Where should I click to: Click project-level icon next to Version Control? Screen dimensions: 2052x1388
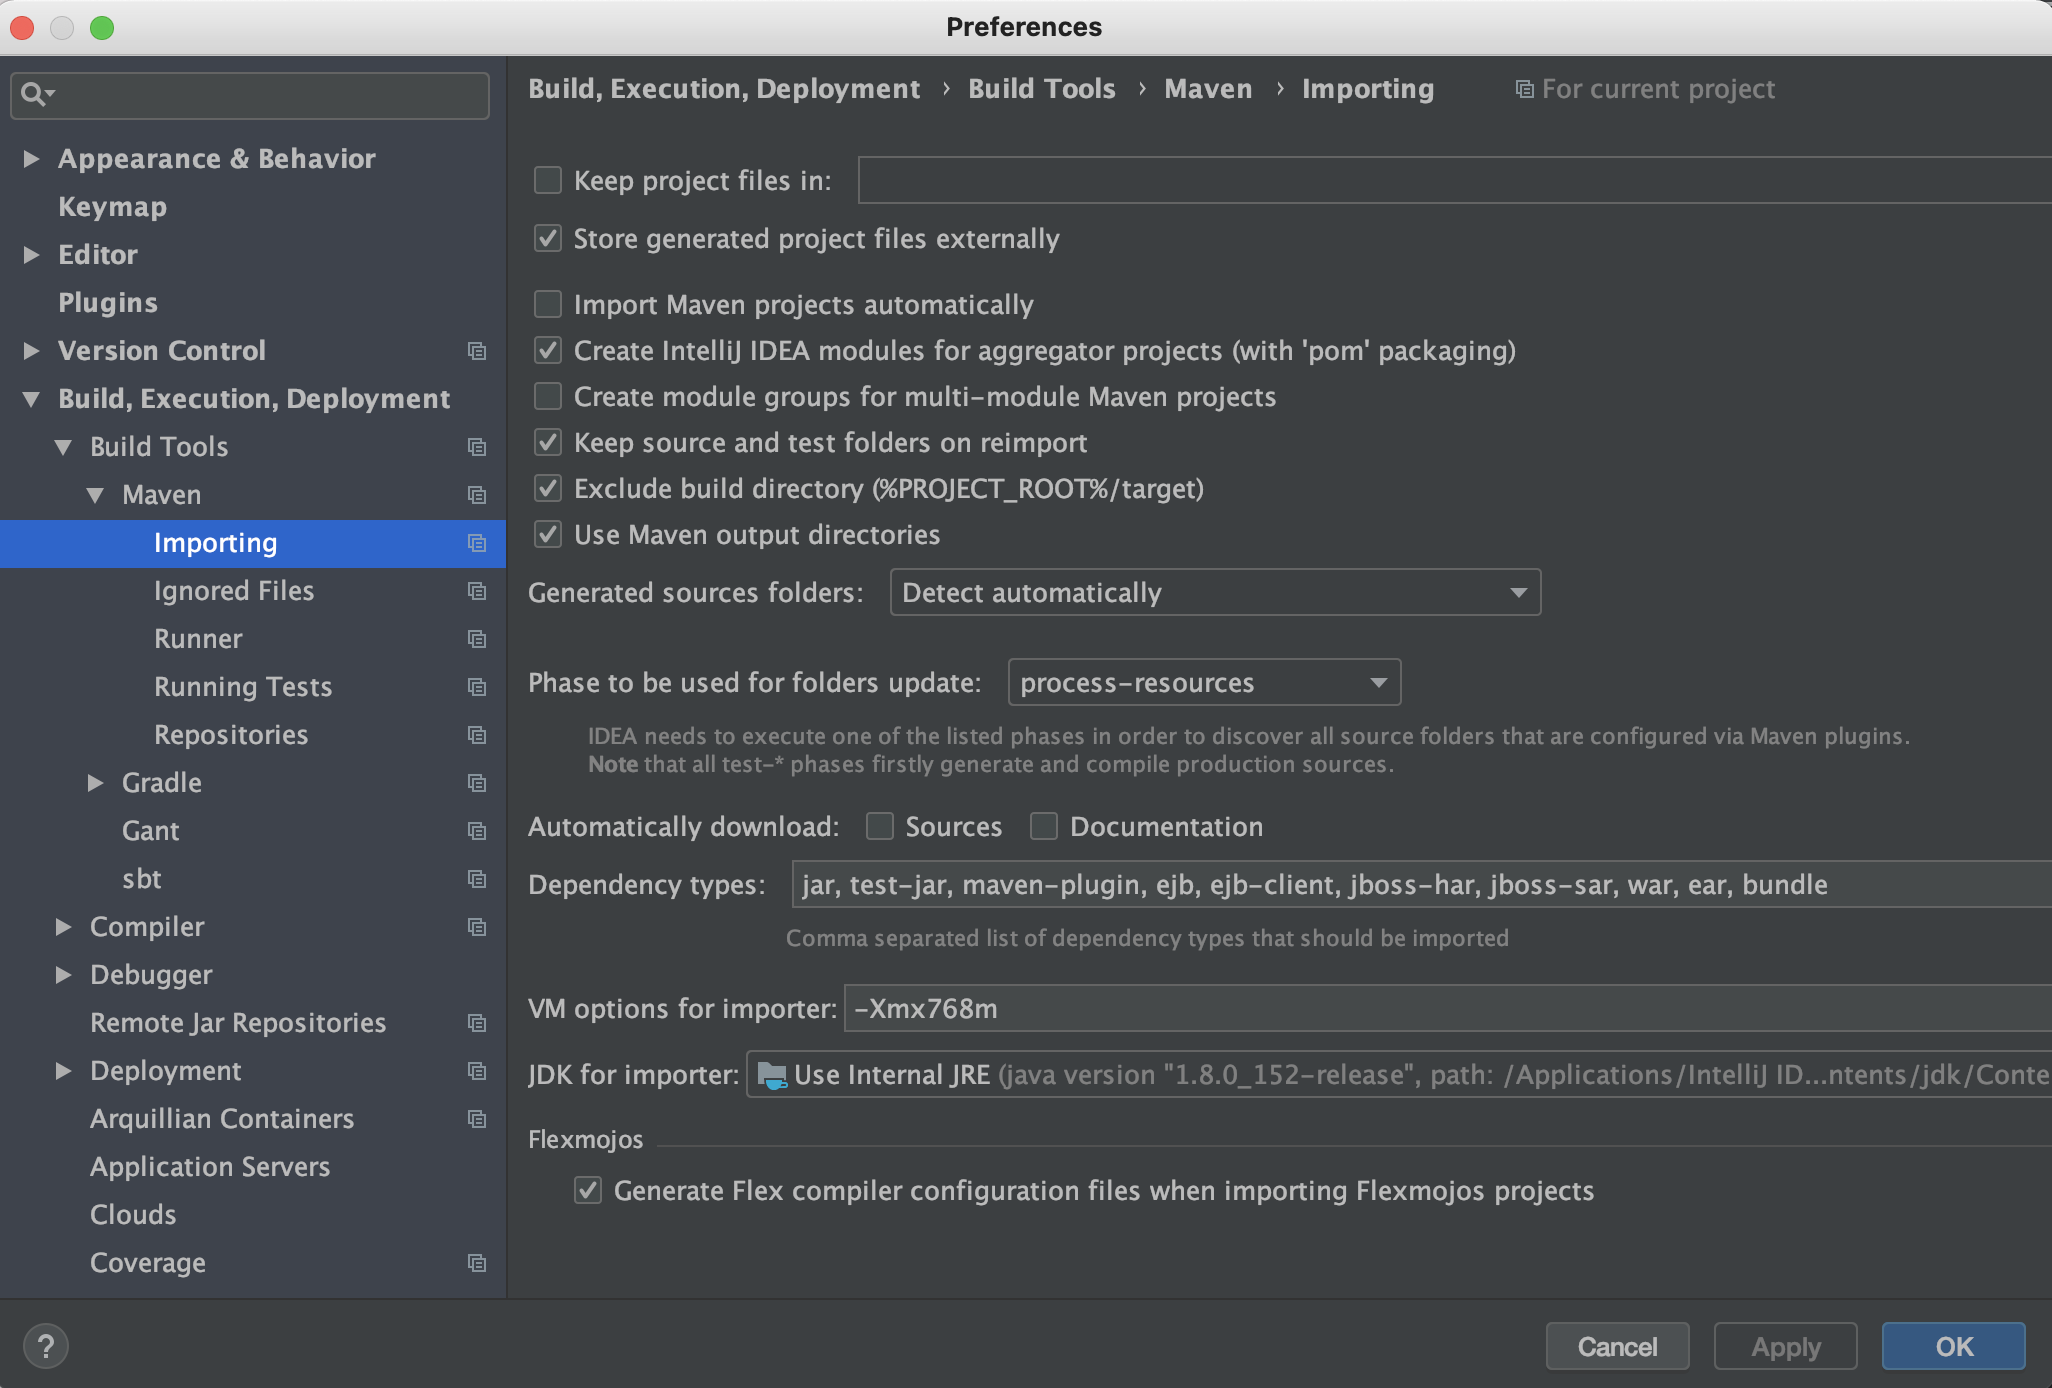point(477,351)
